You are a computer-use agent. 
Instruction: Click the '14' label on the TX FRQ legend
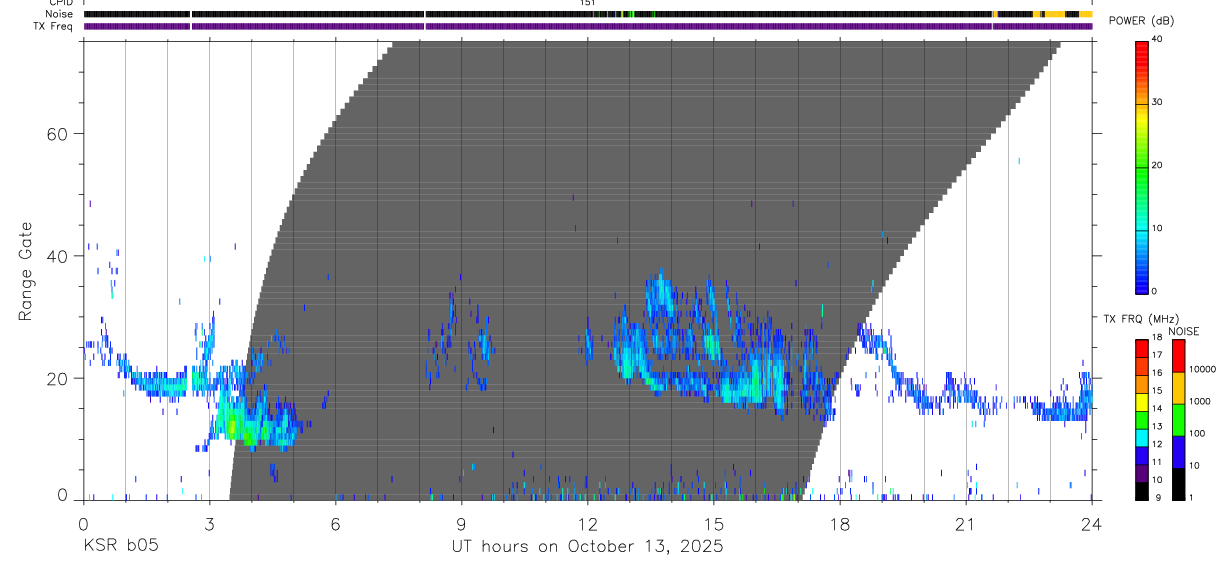tap(1155, 408)
